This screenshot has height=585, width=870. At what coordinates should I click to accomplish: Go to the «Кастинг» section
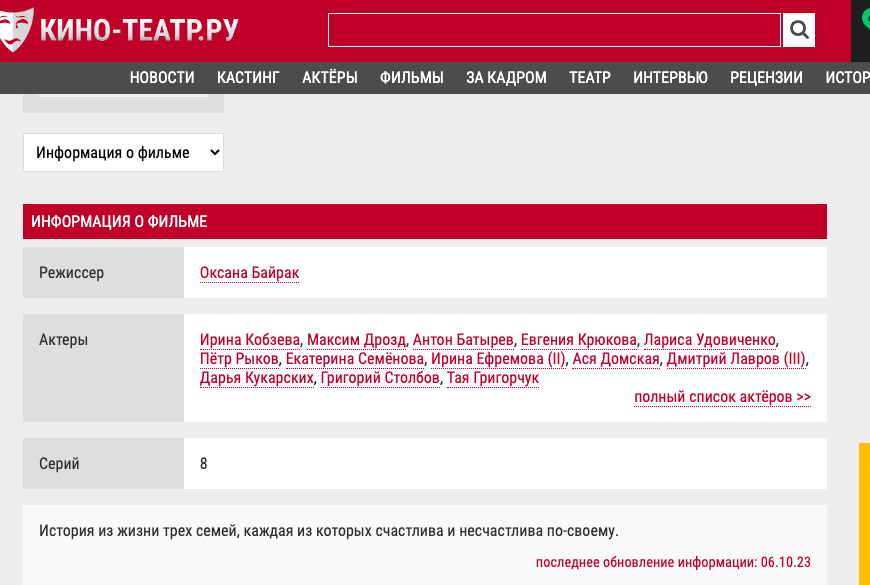(x=248, y=78)
